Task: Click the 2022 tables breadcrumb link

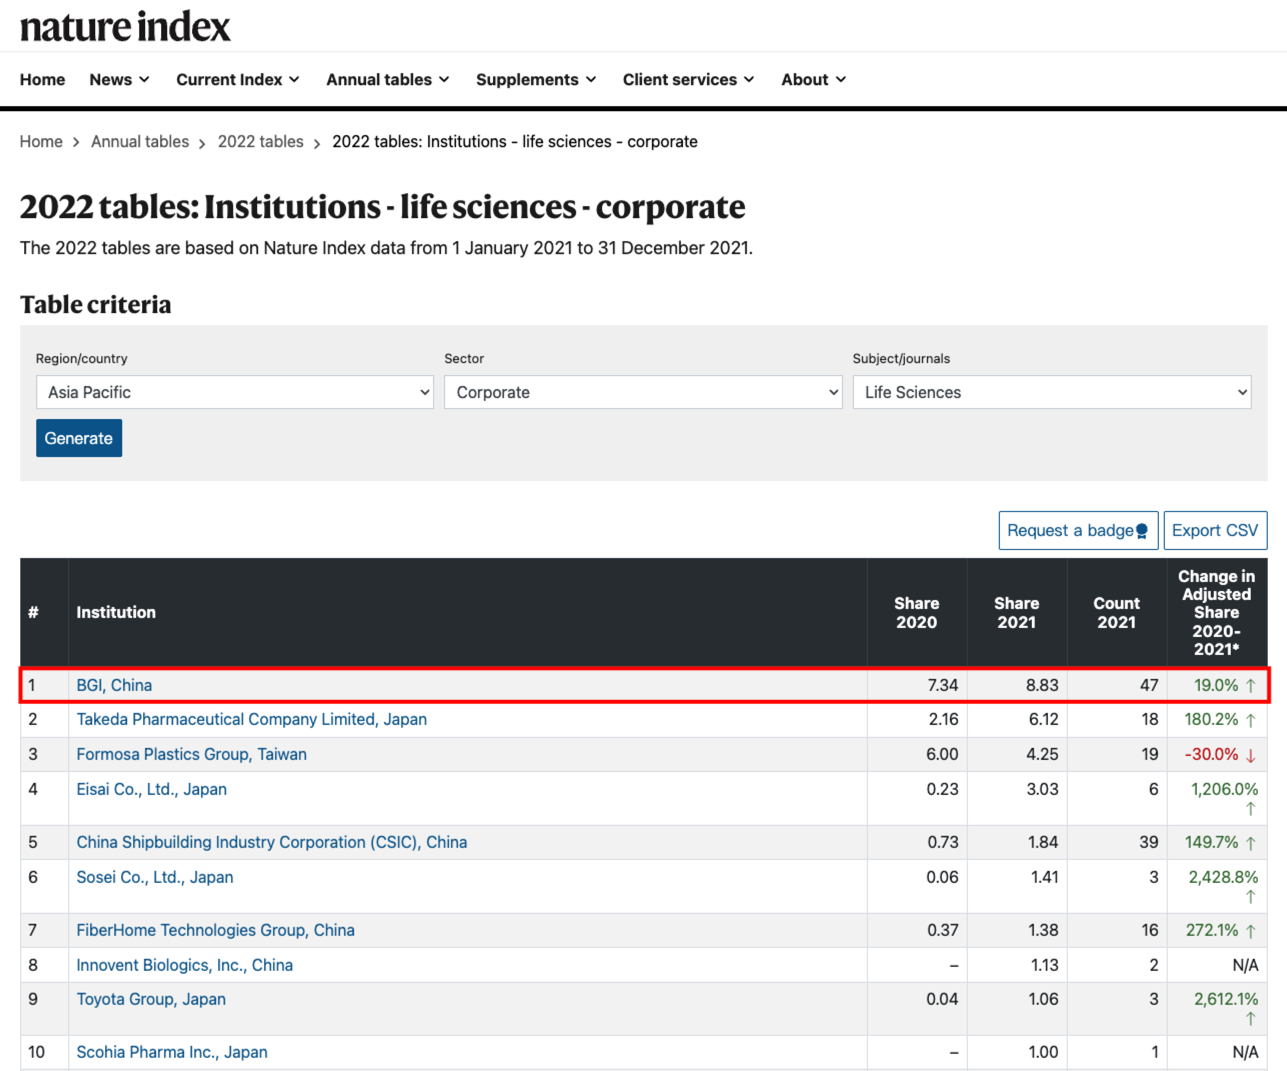Action: (261, 142)
